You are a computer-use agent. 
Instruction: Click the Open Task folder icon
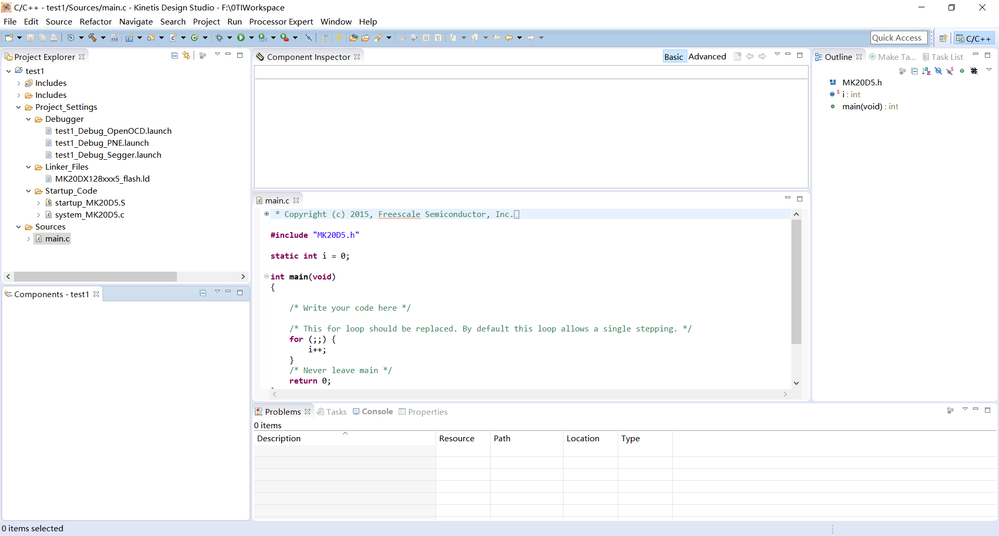pos(365,38)
